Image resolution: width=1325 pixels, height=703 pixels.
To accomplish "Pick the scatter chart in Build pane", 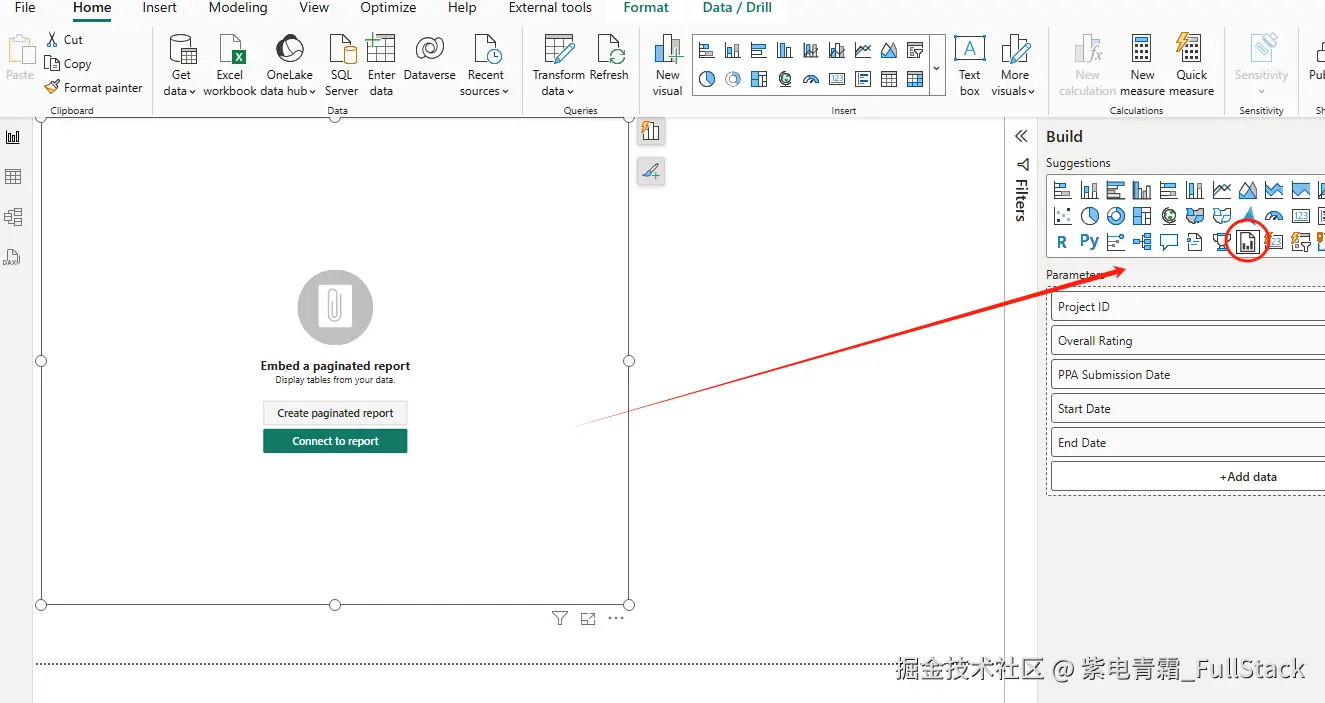I will [x=1062, y=215].
